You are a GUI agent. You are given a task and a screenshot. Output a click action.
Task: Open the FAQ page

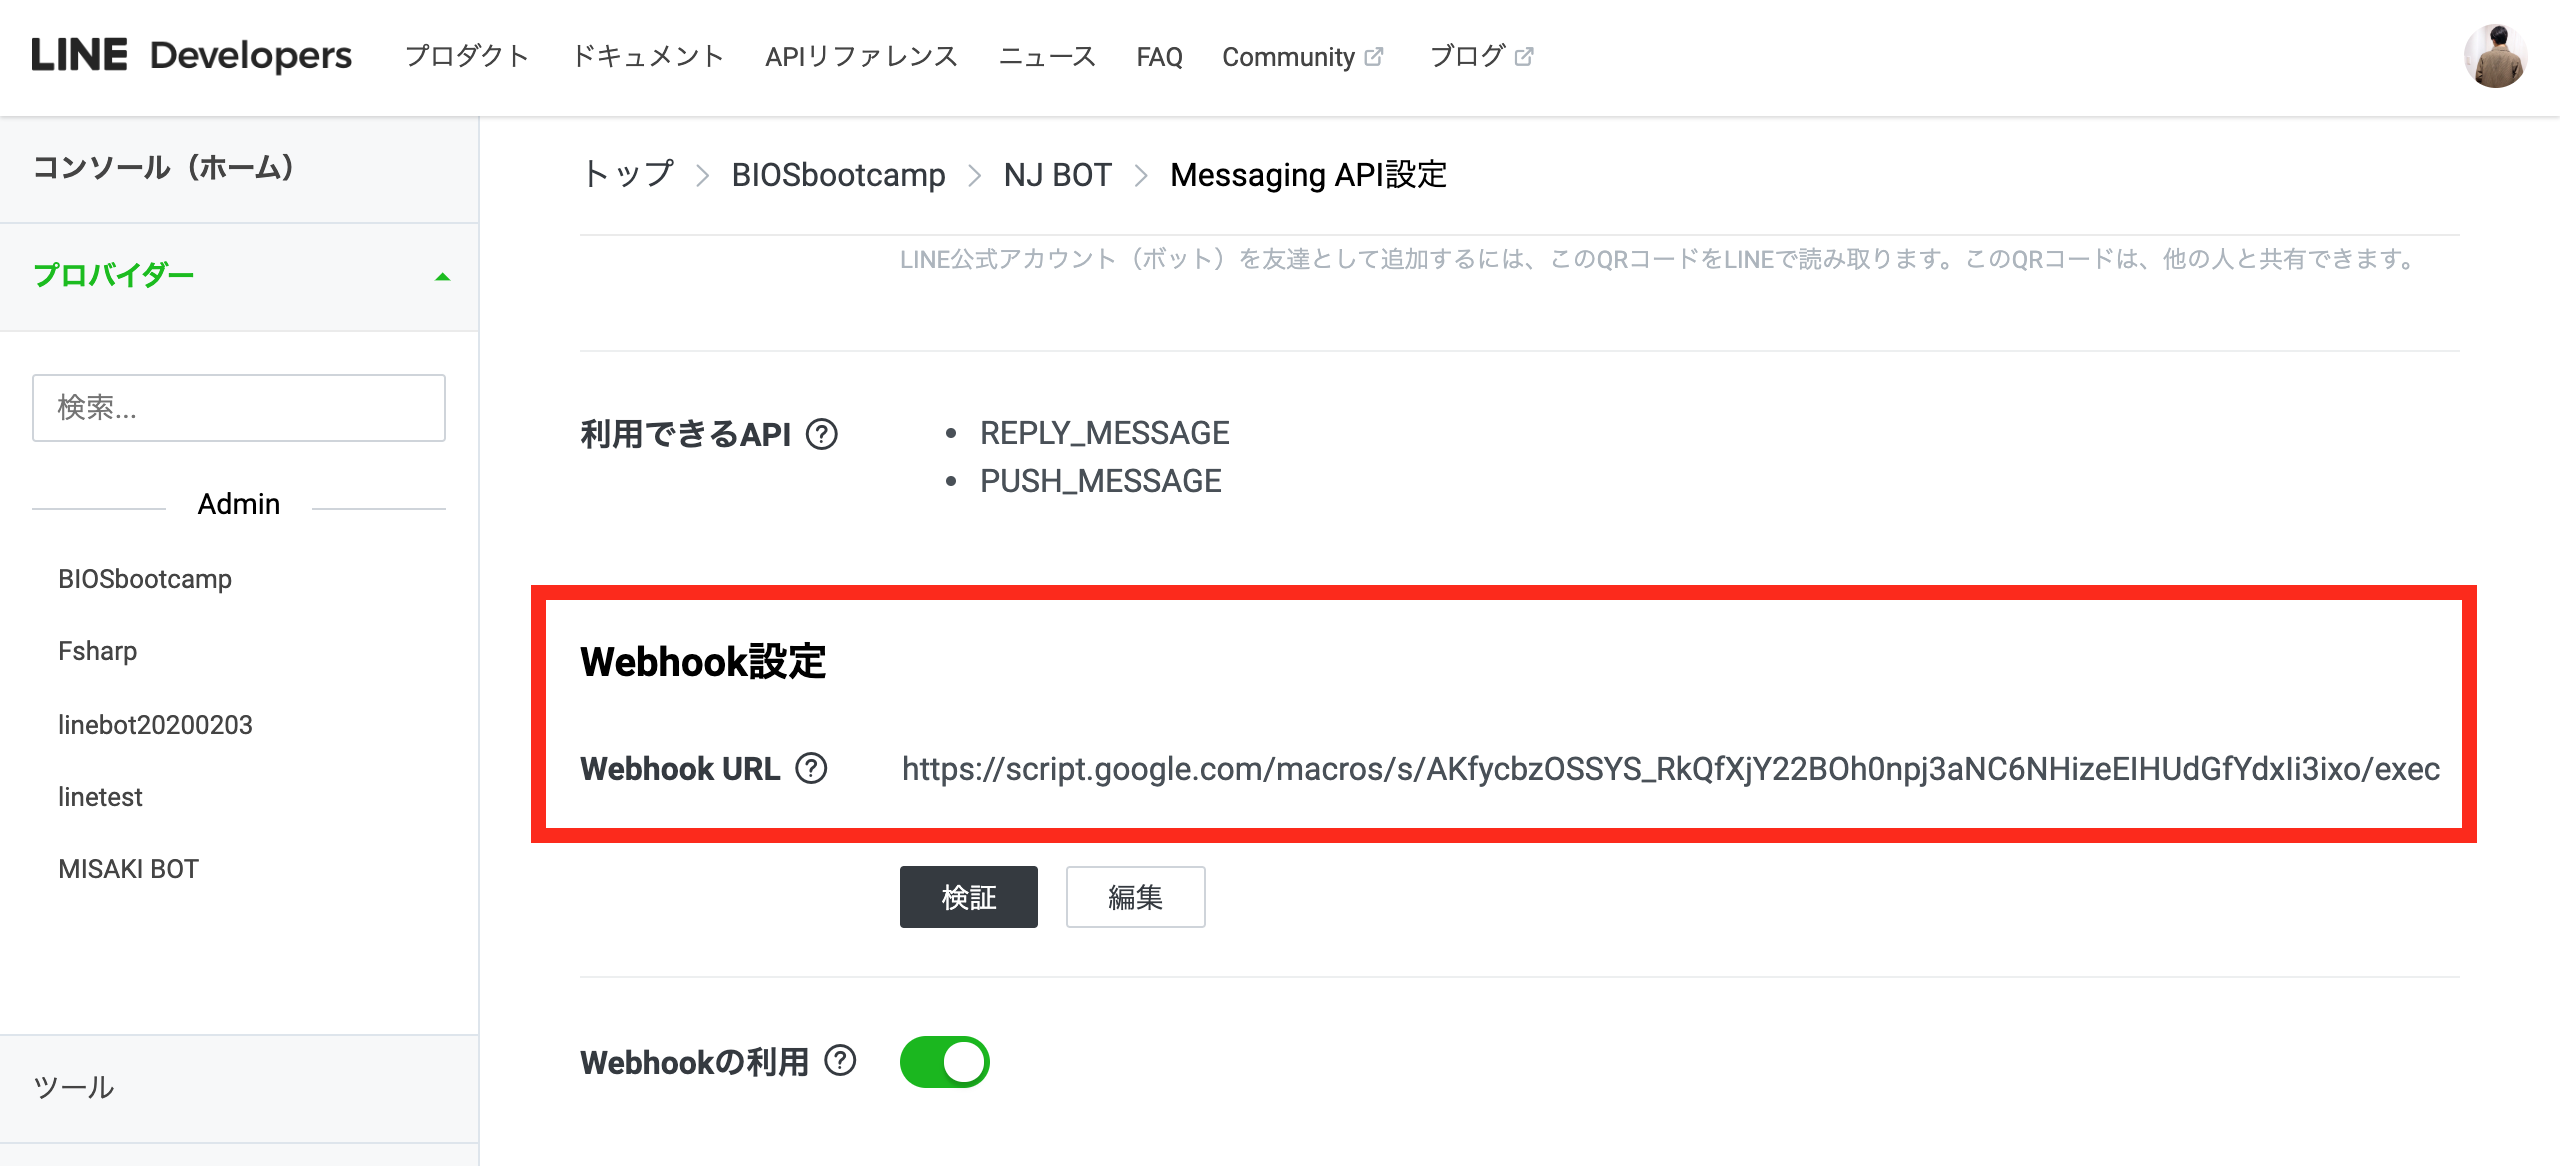pos(1159,57)
